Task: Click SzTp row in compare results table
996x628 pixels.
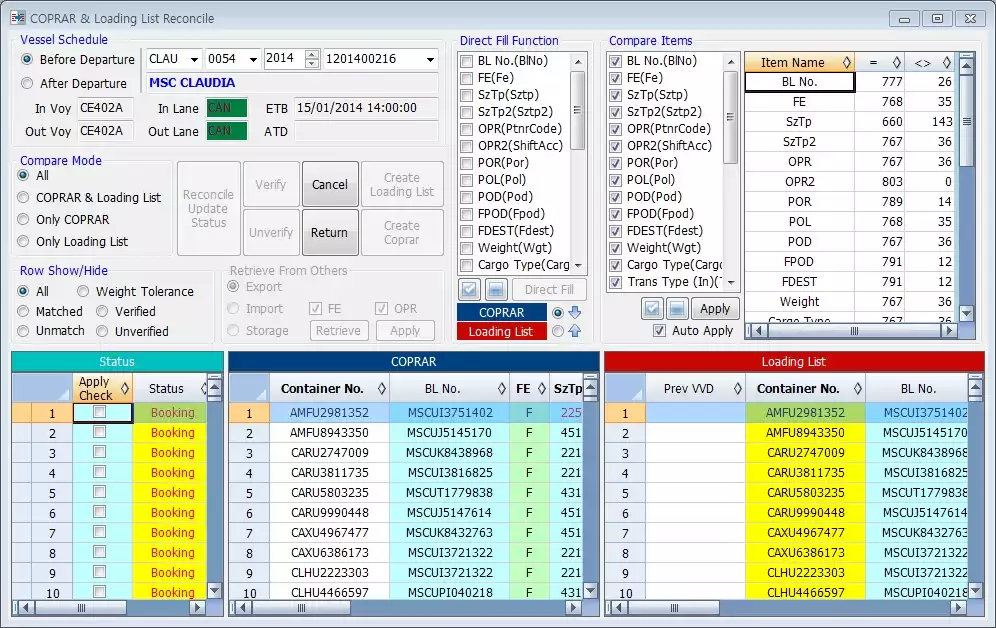Action: tap(848, 121)
